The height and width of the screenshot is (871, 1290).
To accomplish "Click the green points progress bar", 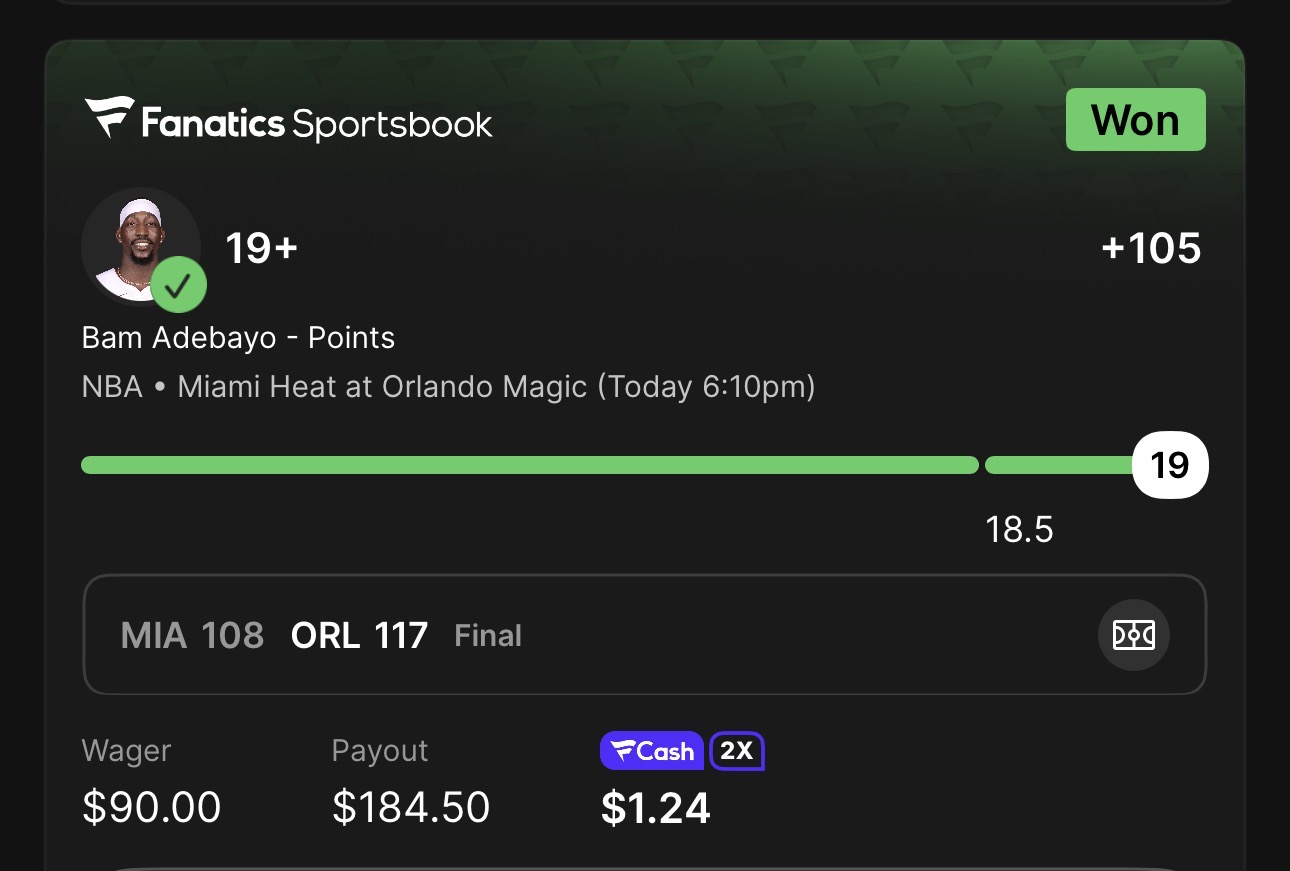I will coord(530,465).
